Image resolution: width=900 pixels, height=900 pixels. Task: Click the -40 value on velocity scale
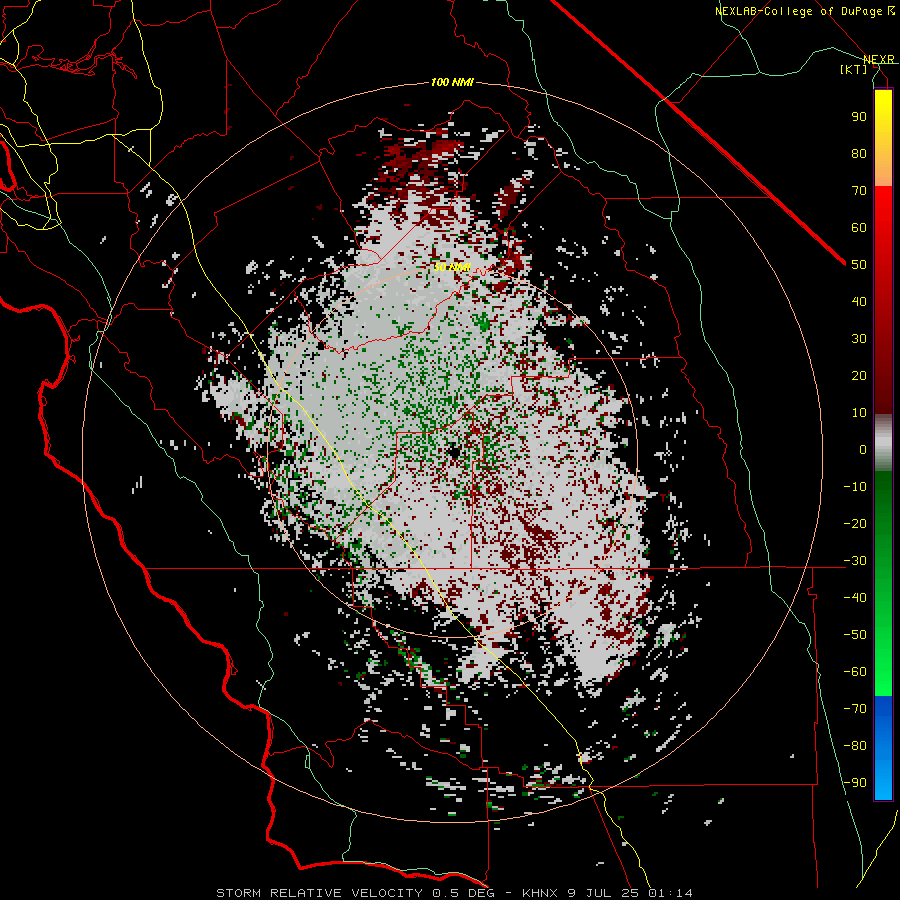pyautogui.click(x=855, y=598)
